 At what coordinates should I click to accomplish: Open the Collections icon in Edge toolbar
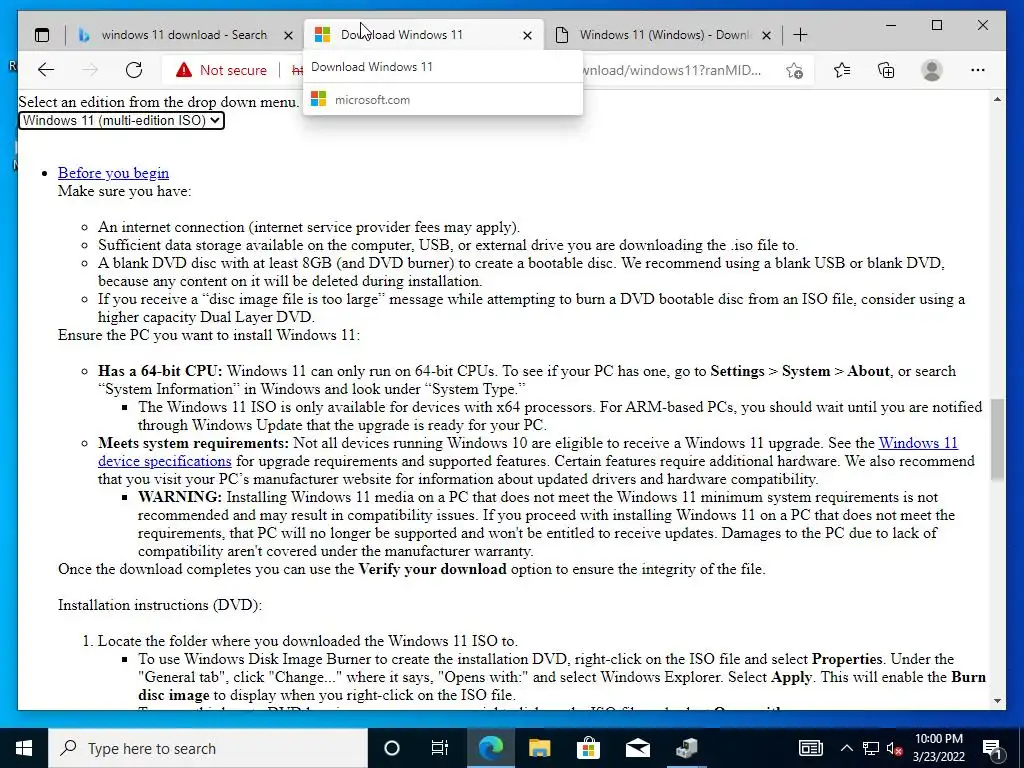click(886, 70)
